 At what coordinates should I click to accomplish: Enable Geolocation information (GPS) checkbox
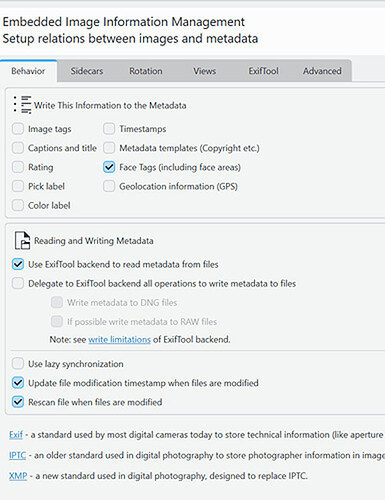tap(109, 186)
